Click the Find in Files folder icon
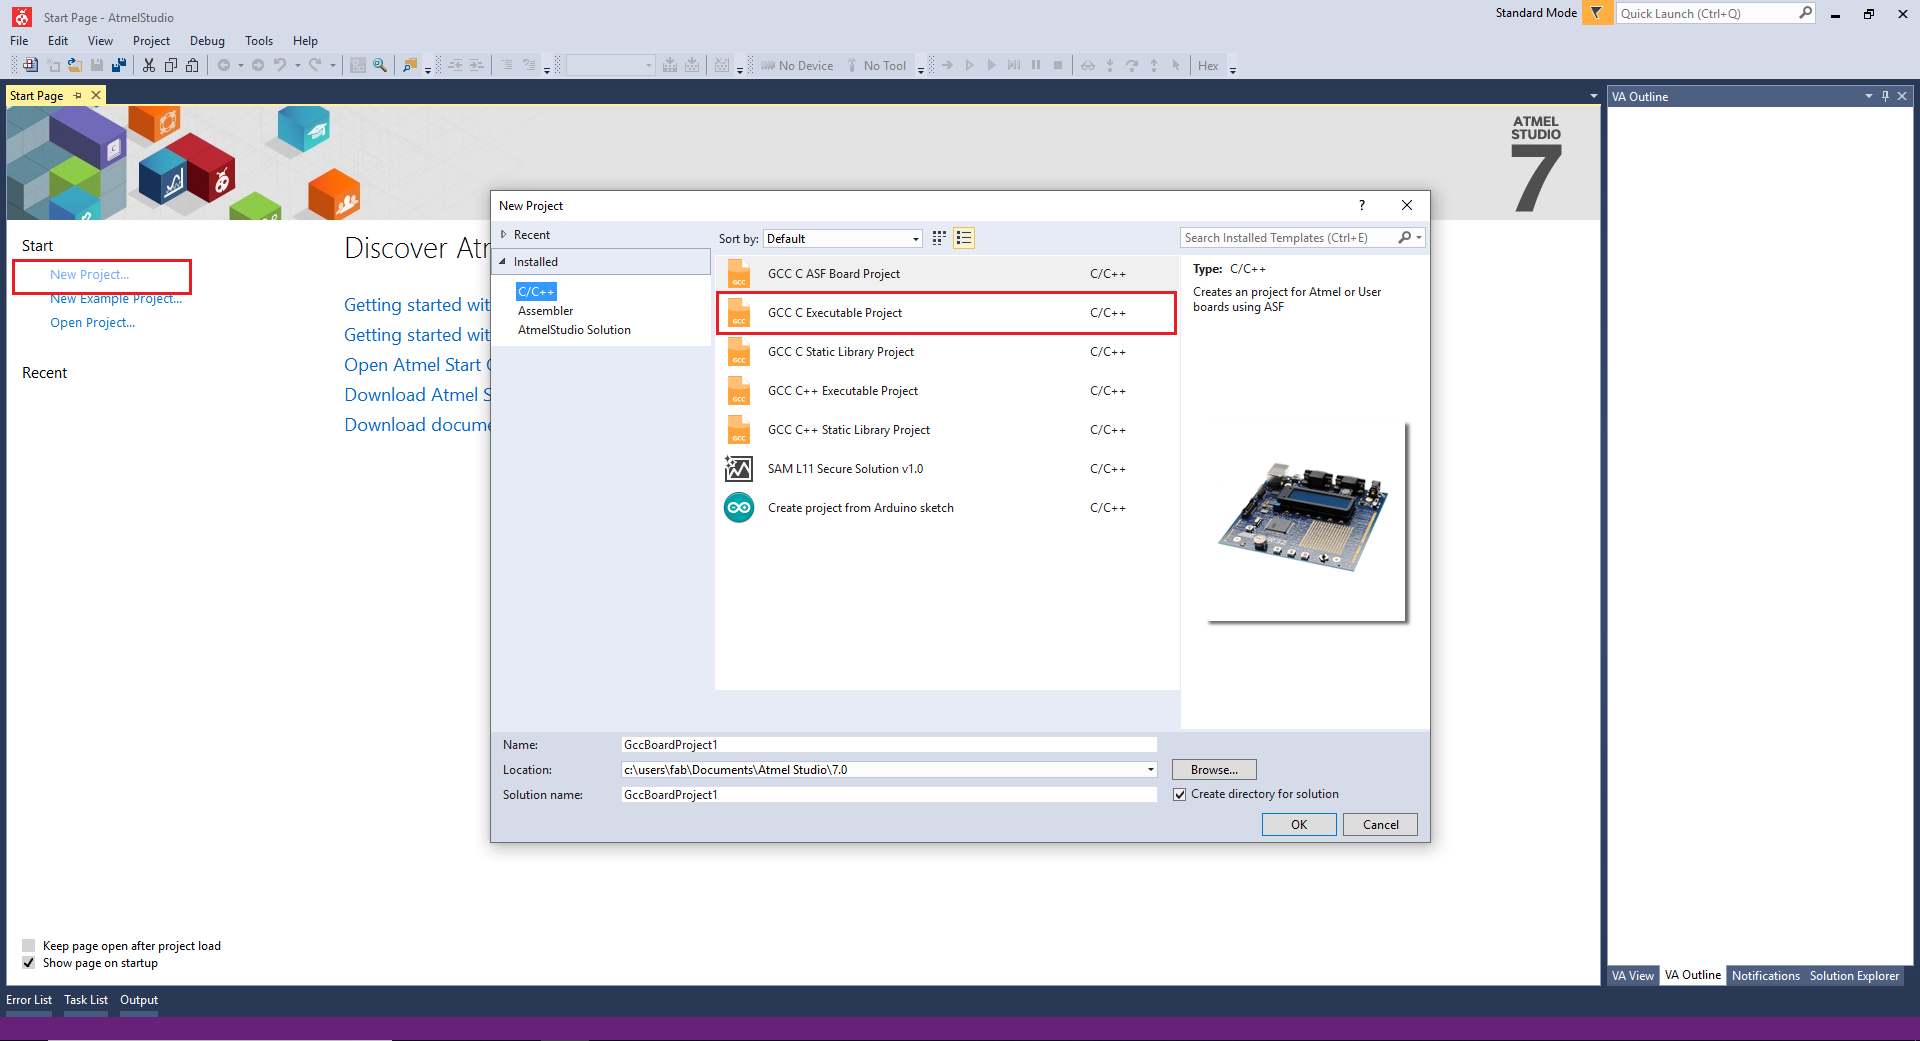Image resolution: width=1920 pixels, height=1041 pixels. [x=410, y=66]
